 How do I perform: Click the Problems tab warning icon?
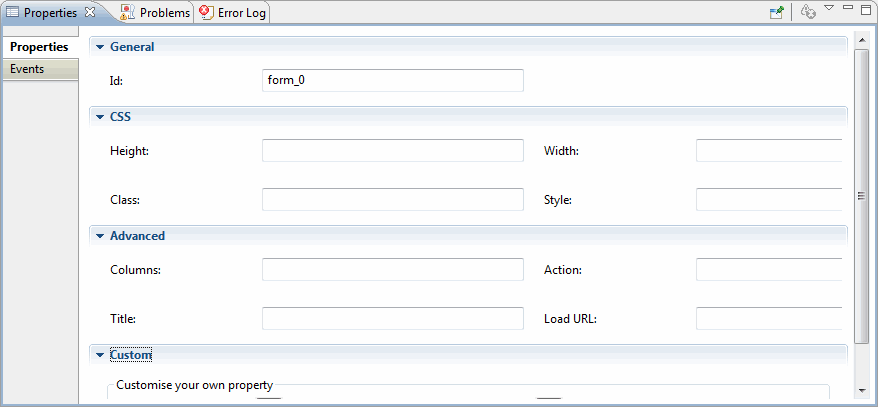[x=128, y=12]
